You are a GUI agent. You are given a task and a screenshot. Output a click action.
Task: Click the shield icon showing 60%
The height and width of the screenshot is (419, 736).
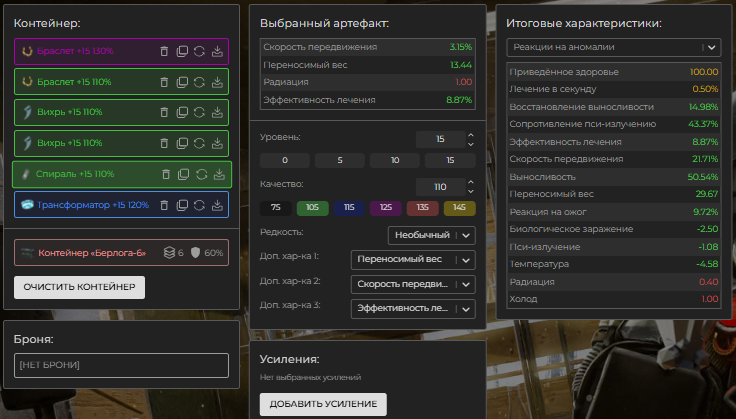pyautogui.click(x=195, y=252)
